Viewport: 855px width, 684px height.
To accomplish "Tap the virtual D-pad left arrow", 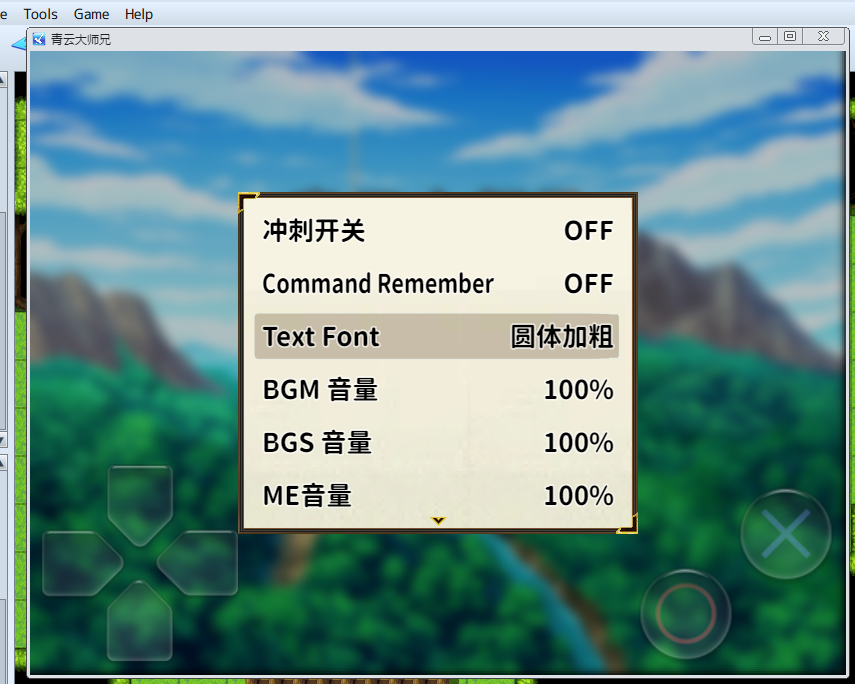I will pyautogui.click(x=82, y=563).
